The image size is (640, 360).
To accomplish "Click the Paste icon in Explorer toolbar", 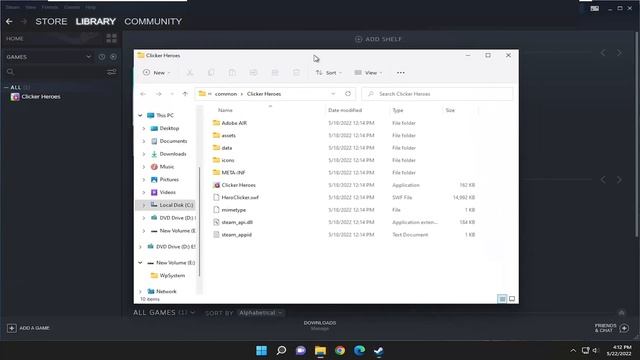I will tap(232, 73).
